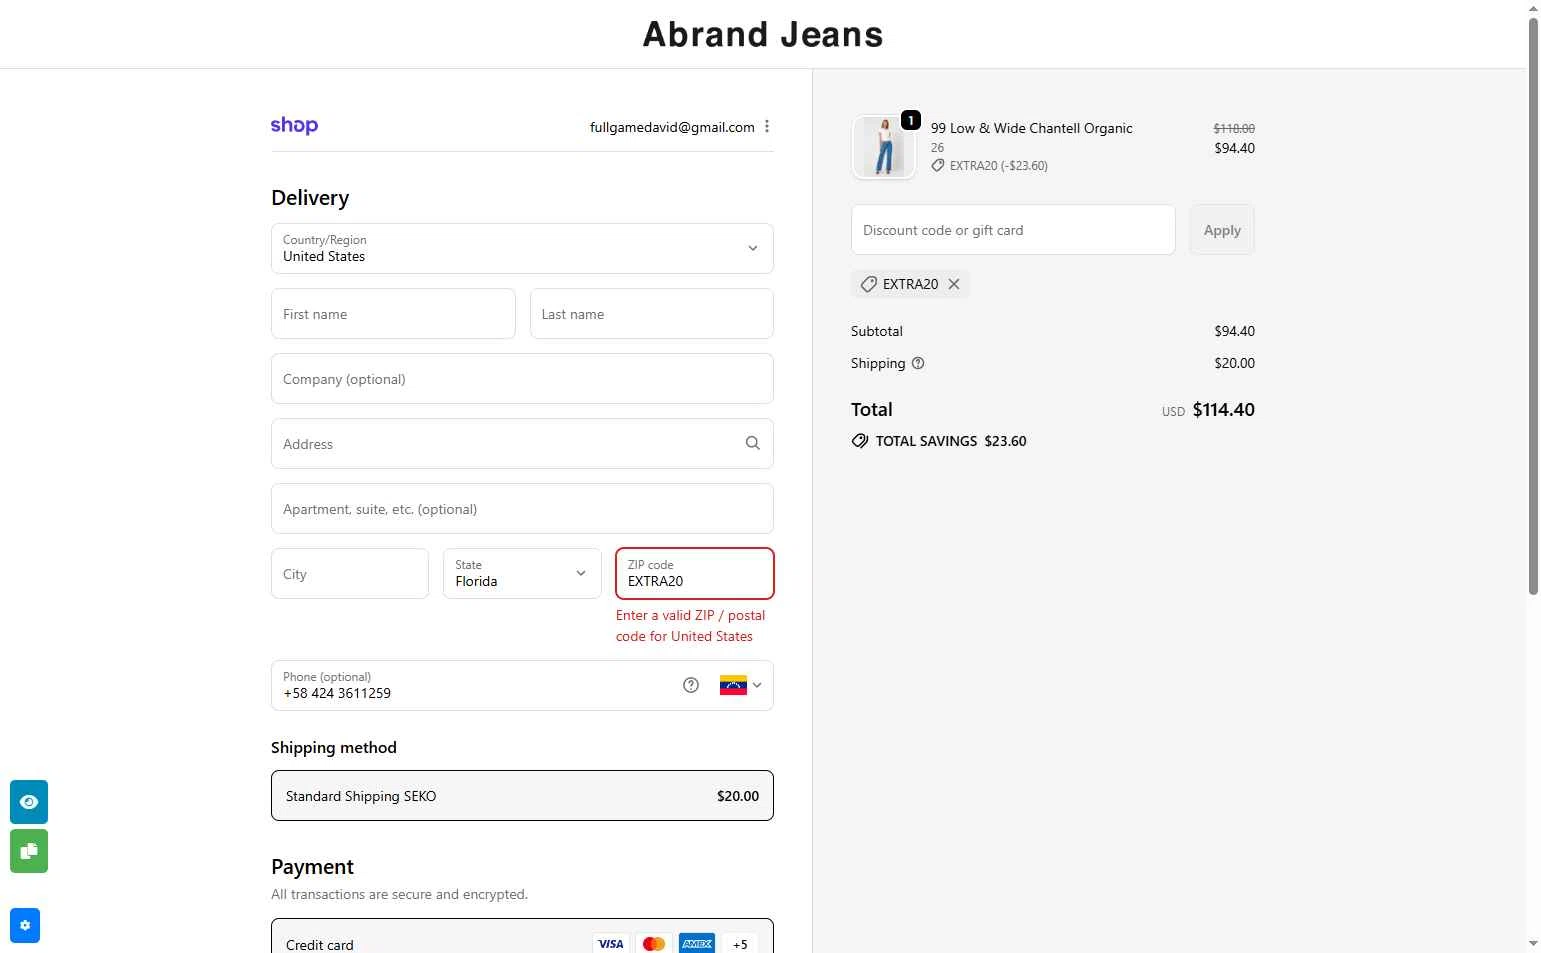Show the +5 more payment cards
The image size is (1541, 953).
[x=740, y=943]
